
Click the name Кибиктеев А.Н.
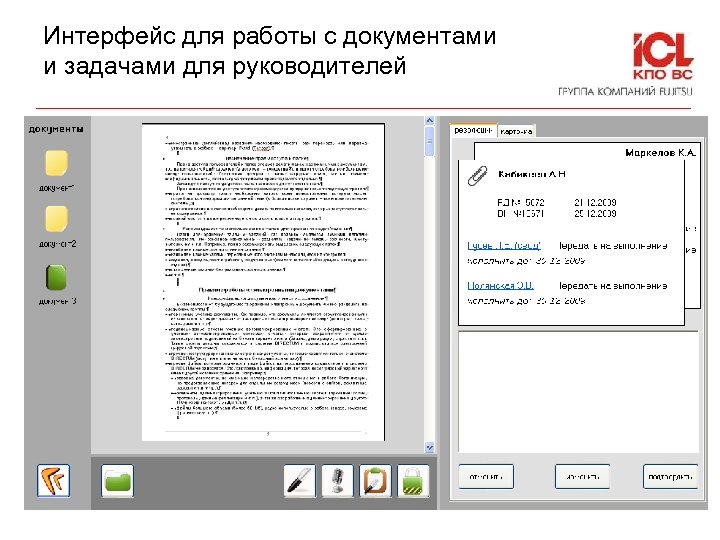pos(532,174)
